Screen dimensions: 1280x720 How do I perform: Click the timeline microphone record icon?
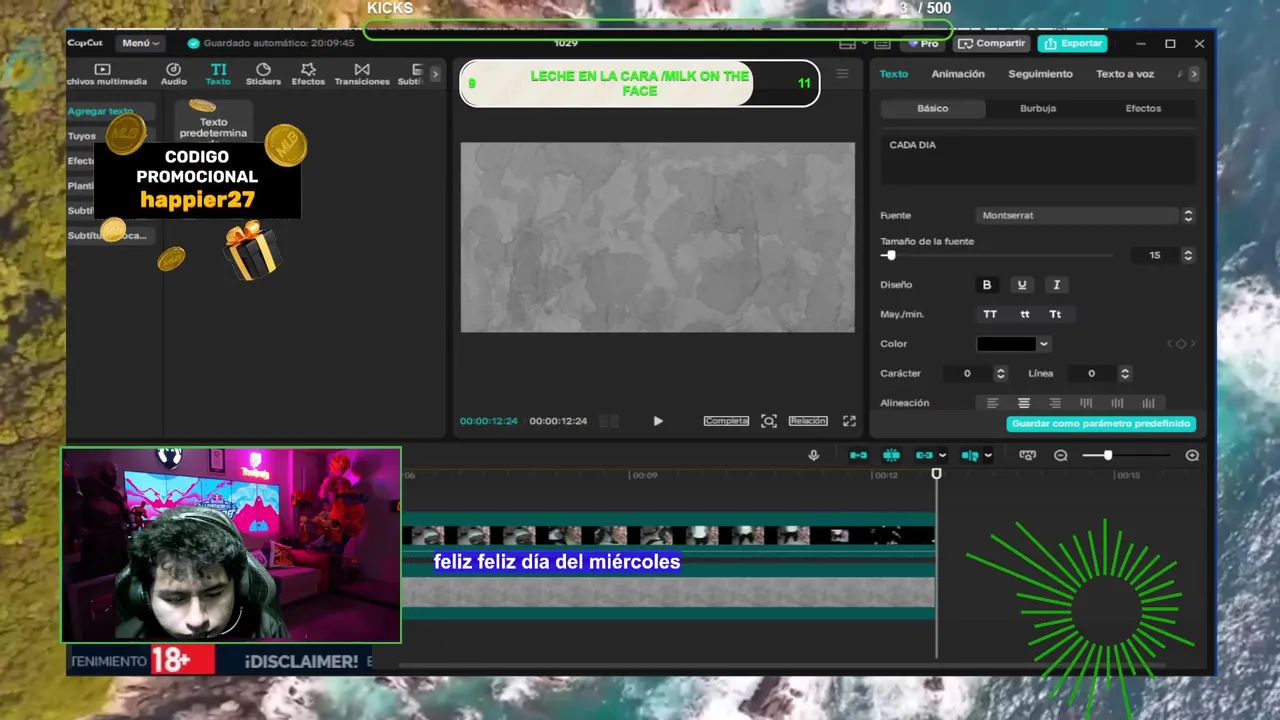814,455
